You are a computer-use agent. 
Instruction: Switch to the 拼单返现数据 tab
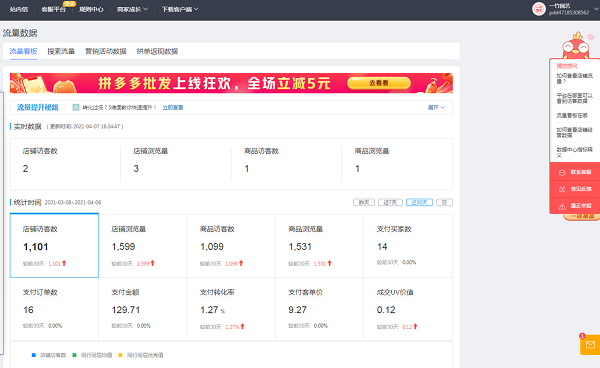click(157, 51)
